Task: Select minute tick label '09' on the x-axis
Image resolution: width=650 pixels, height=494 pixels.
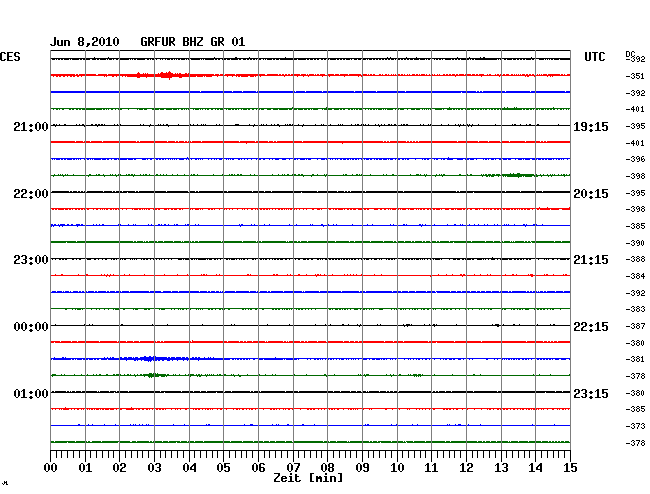Action: [362, 468]
